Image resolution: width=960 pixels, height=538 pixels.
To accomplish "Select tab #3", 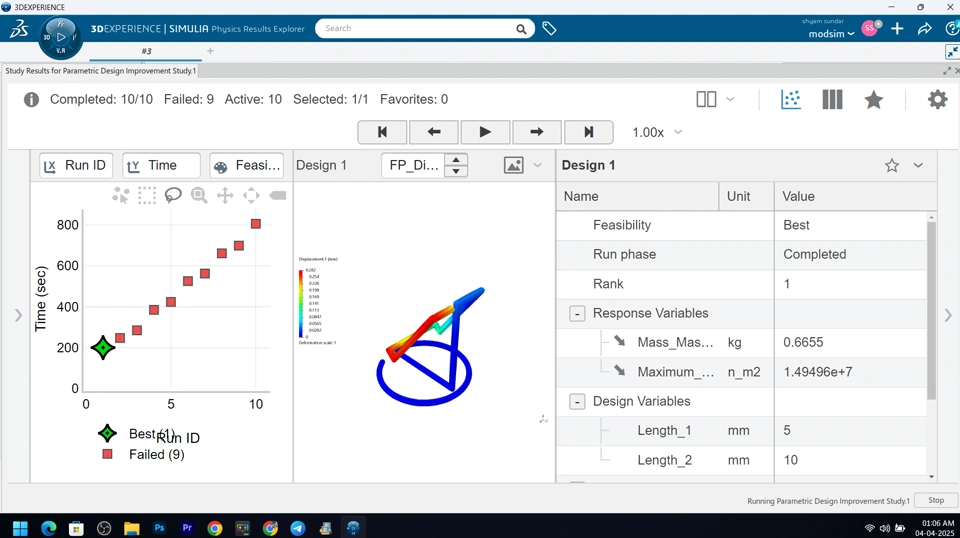I will point(146,51).
